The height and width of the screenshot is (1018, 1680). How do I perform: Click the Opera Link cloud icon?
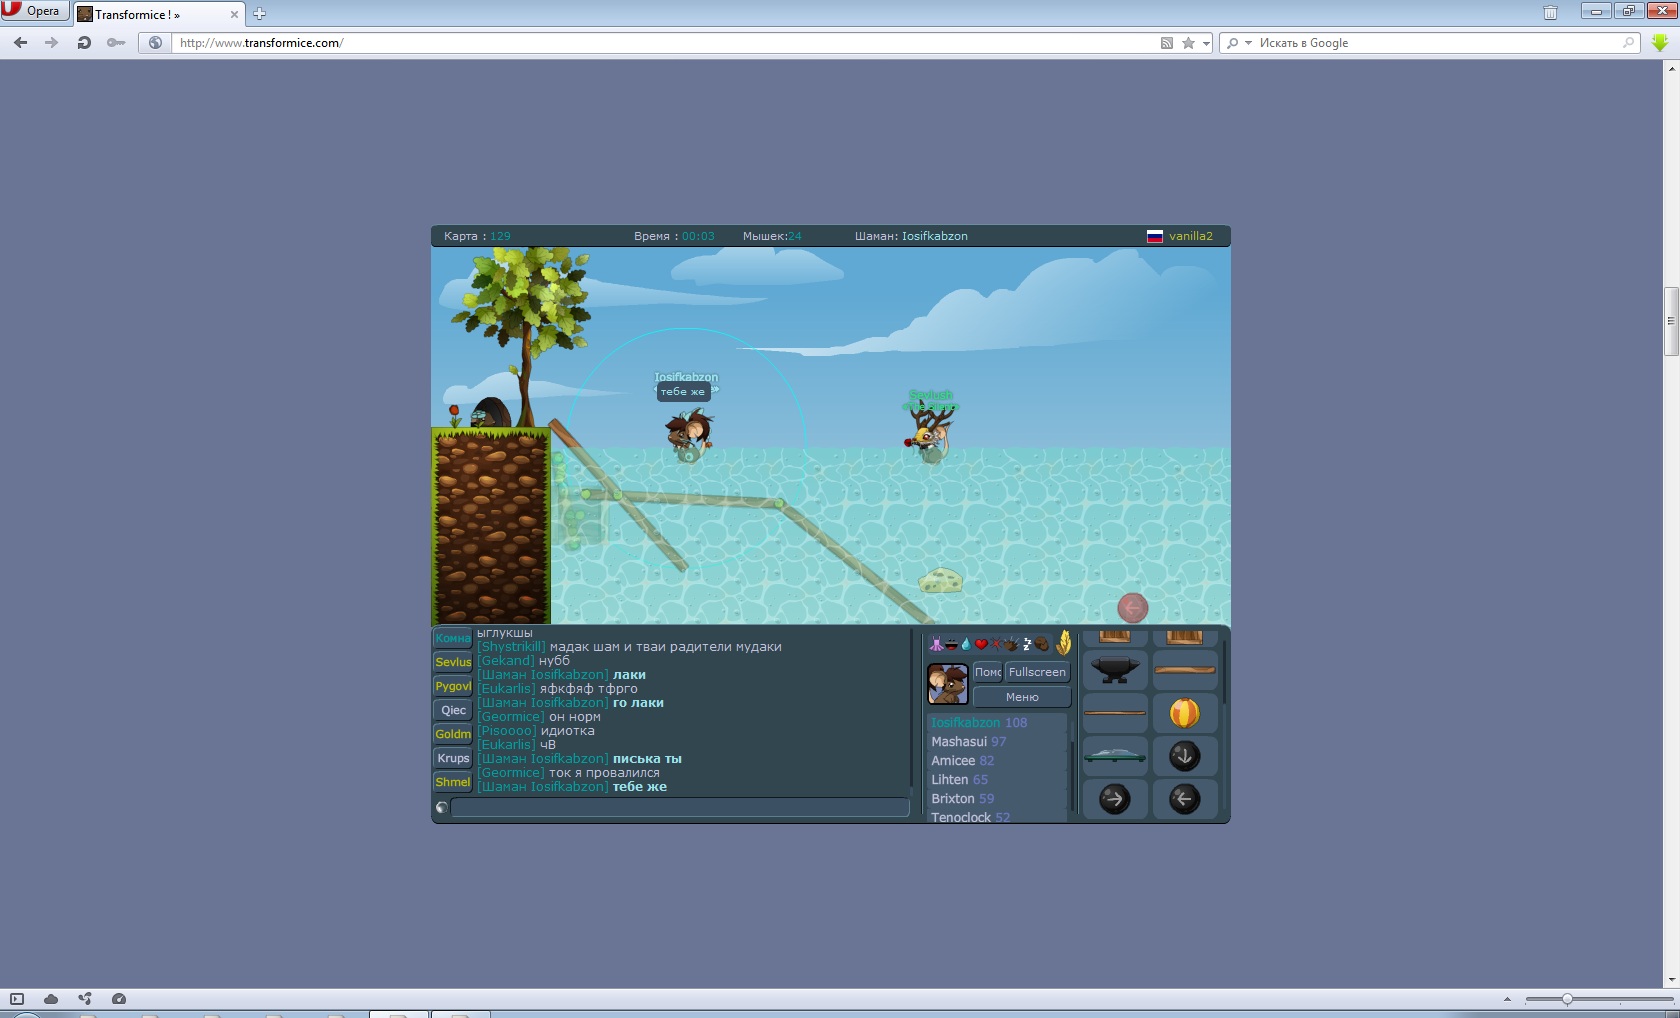(x=51, y=999)
